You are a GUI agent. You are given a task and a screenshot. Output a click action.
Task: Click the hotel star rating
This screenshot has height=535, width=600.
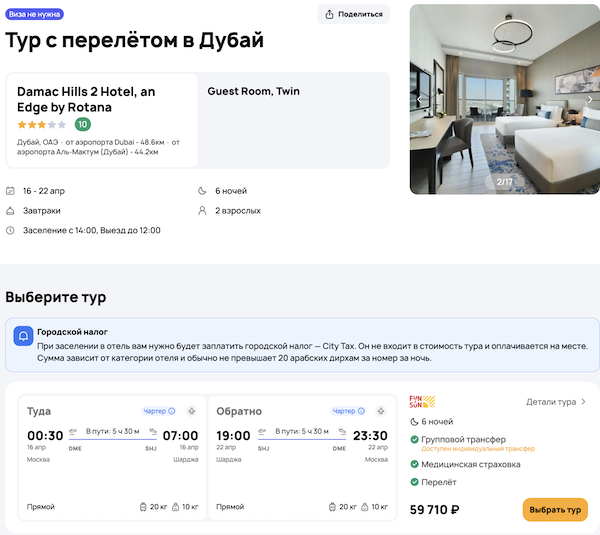click(x=42, y=125)
